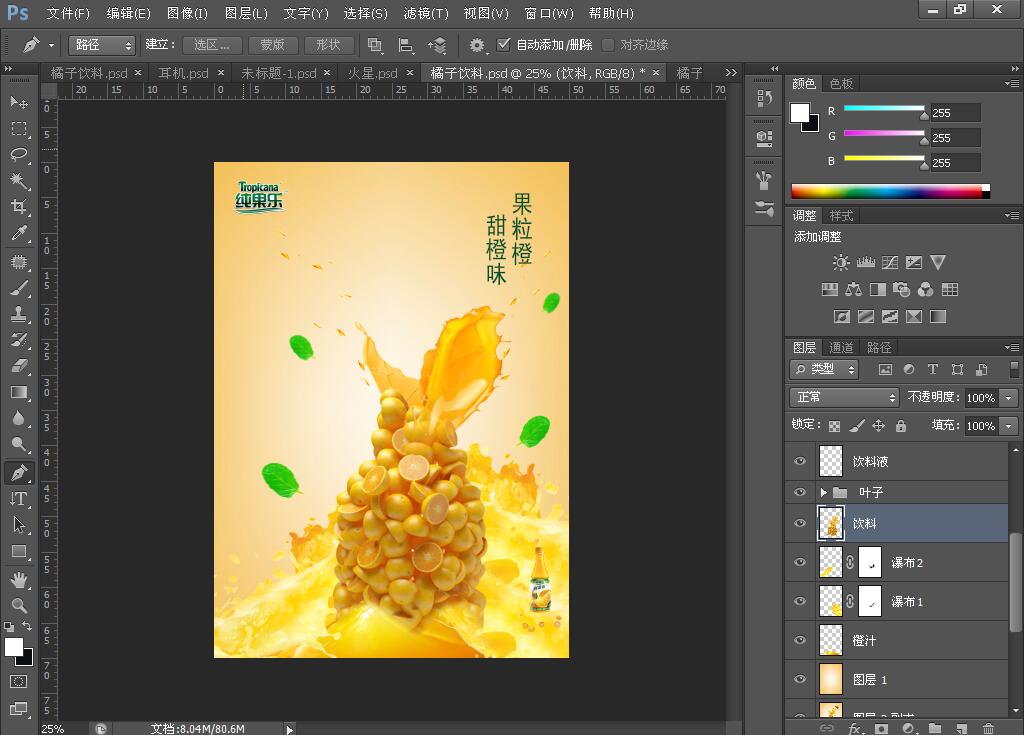Hide the 饮料液 layer
Screen dimensions: 1024x735
pyautogui.click(x=799, y=461)
